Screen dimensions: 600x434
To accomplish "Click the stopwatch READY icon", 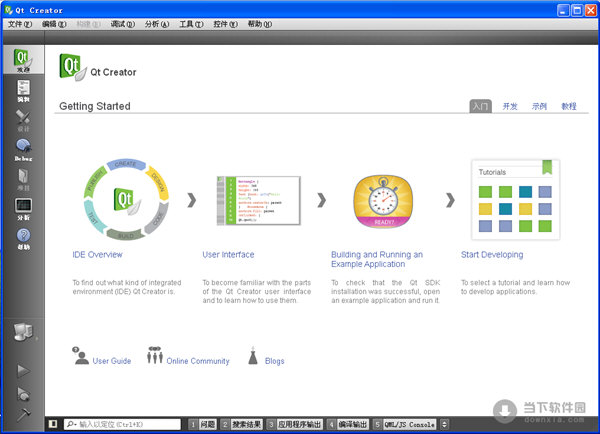I will click(383, 201).
